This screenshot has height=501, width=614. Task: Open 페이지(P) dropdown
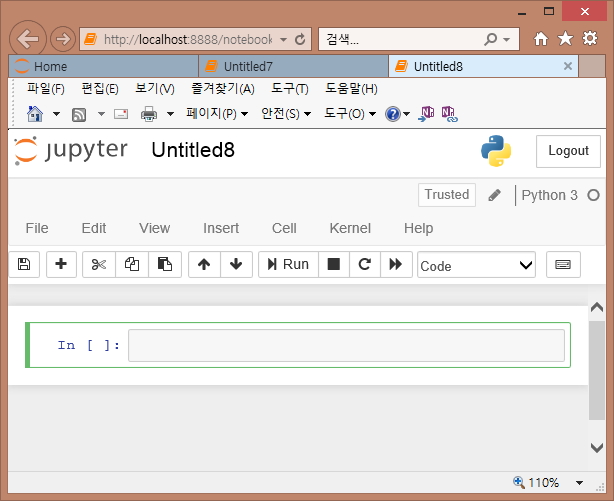click(x=217, y=114)
